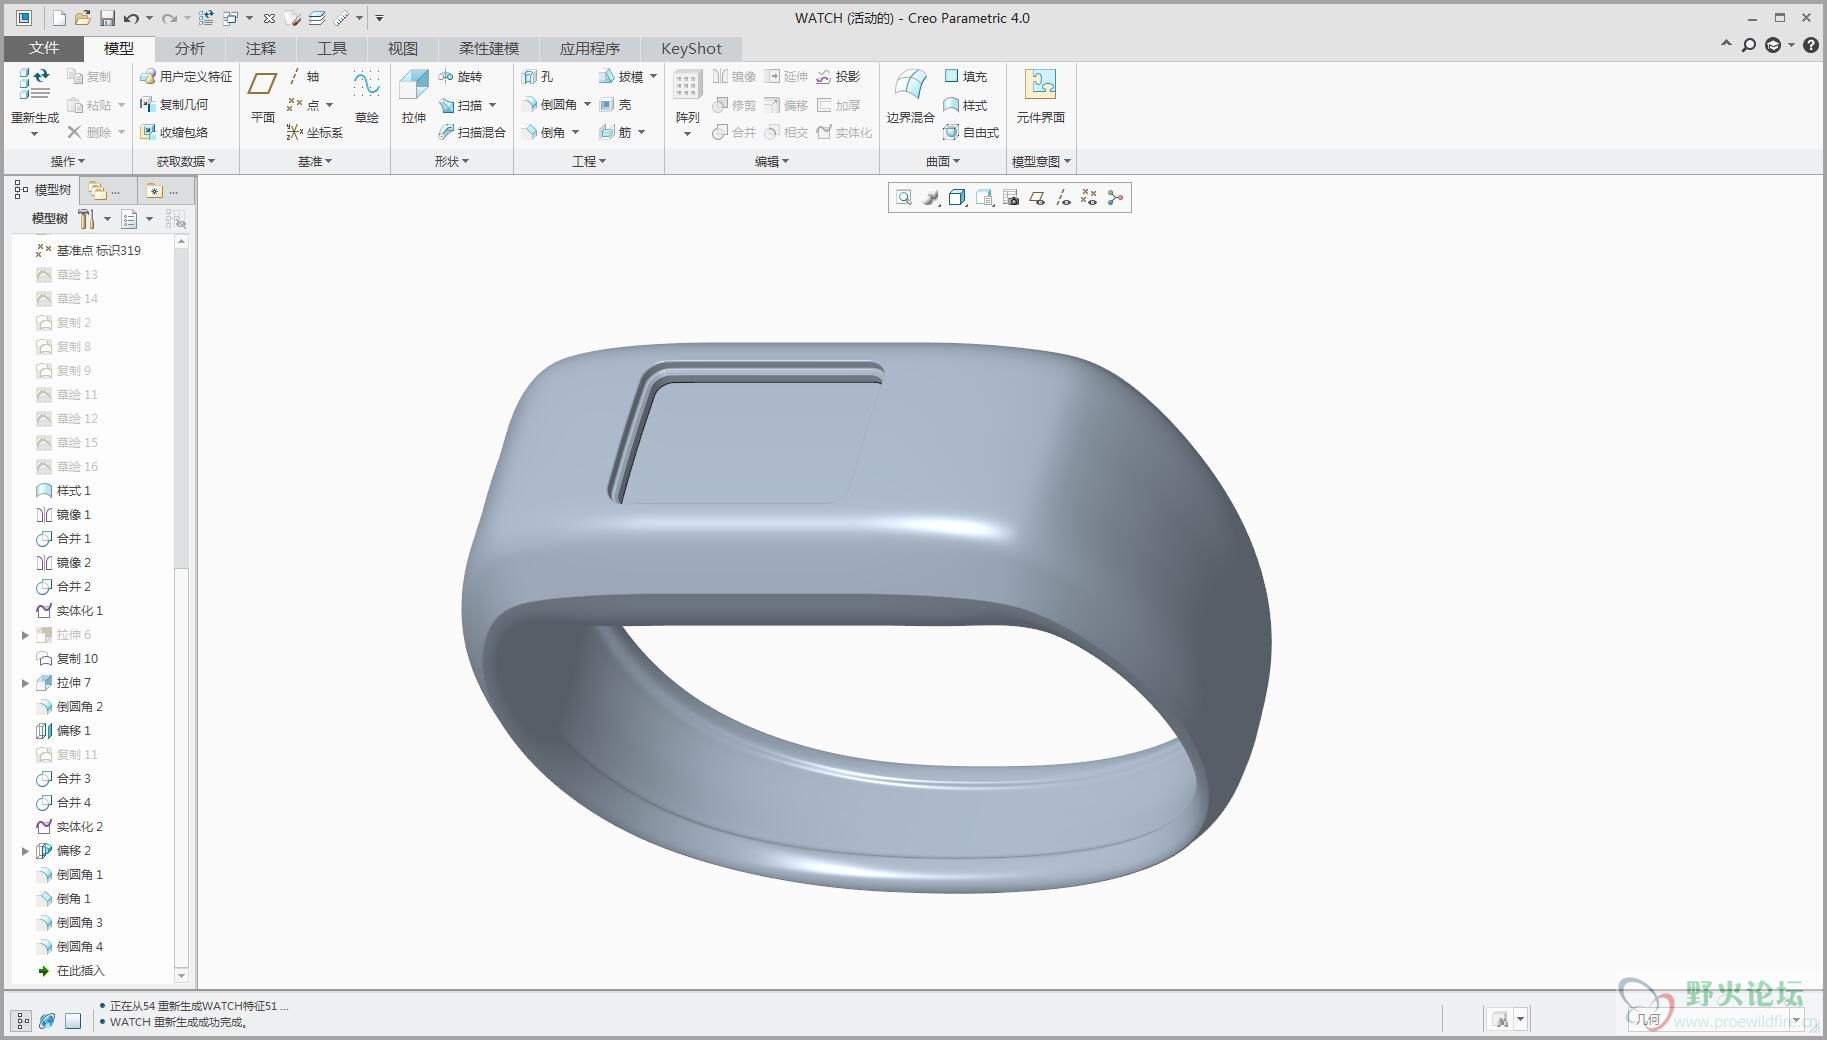Toggle the navigator panel icon in status bar
Viewport: 1827px width, 1040px height.
[x=22, y=1021]
